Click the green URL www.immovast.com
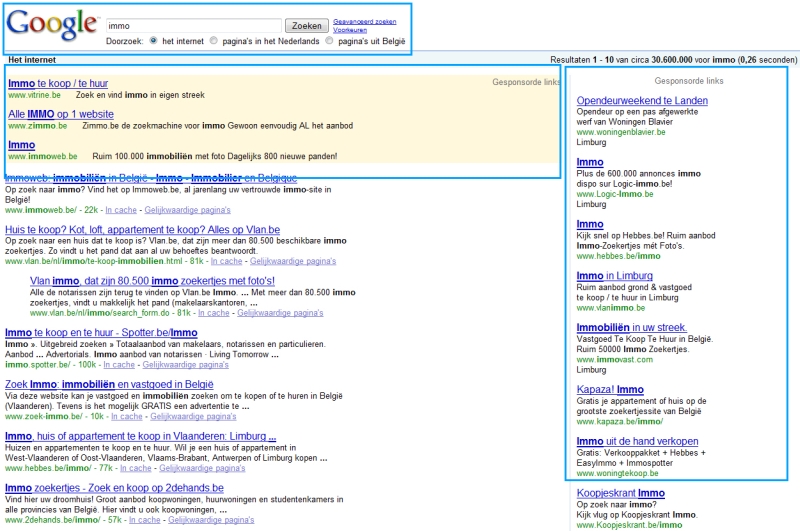This screenshot has height=531, width=800. (x=614, y=360)
